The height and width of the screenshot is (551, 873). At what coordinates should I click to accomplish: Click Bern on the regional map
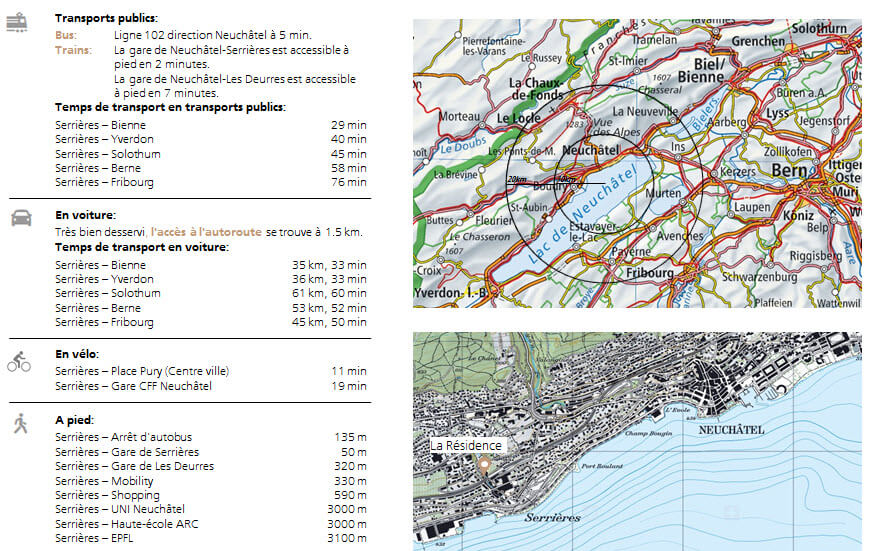(789, 170)
